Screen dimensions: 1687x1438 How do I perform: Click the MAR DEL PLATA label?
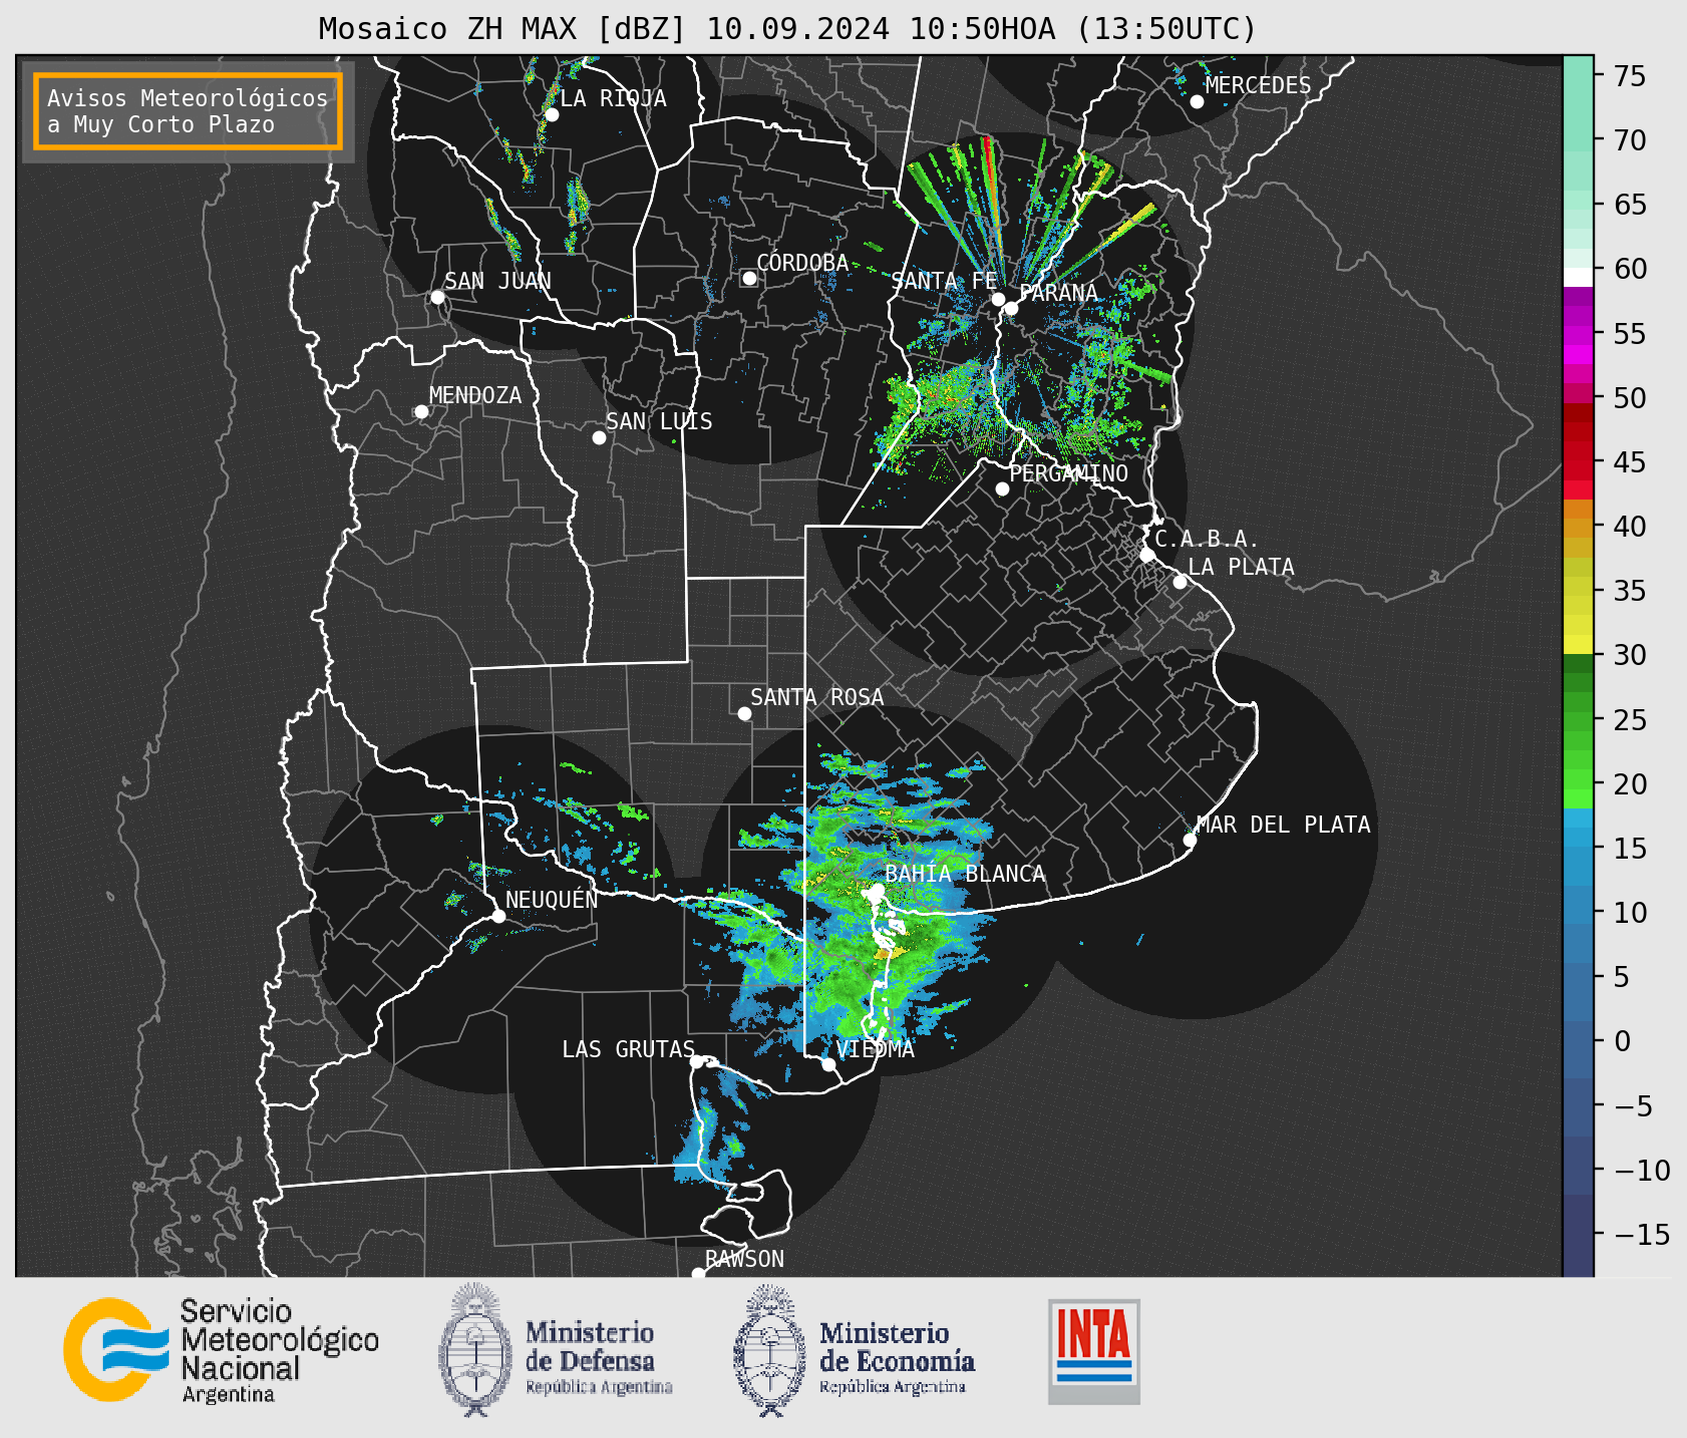[1283, 824]
